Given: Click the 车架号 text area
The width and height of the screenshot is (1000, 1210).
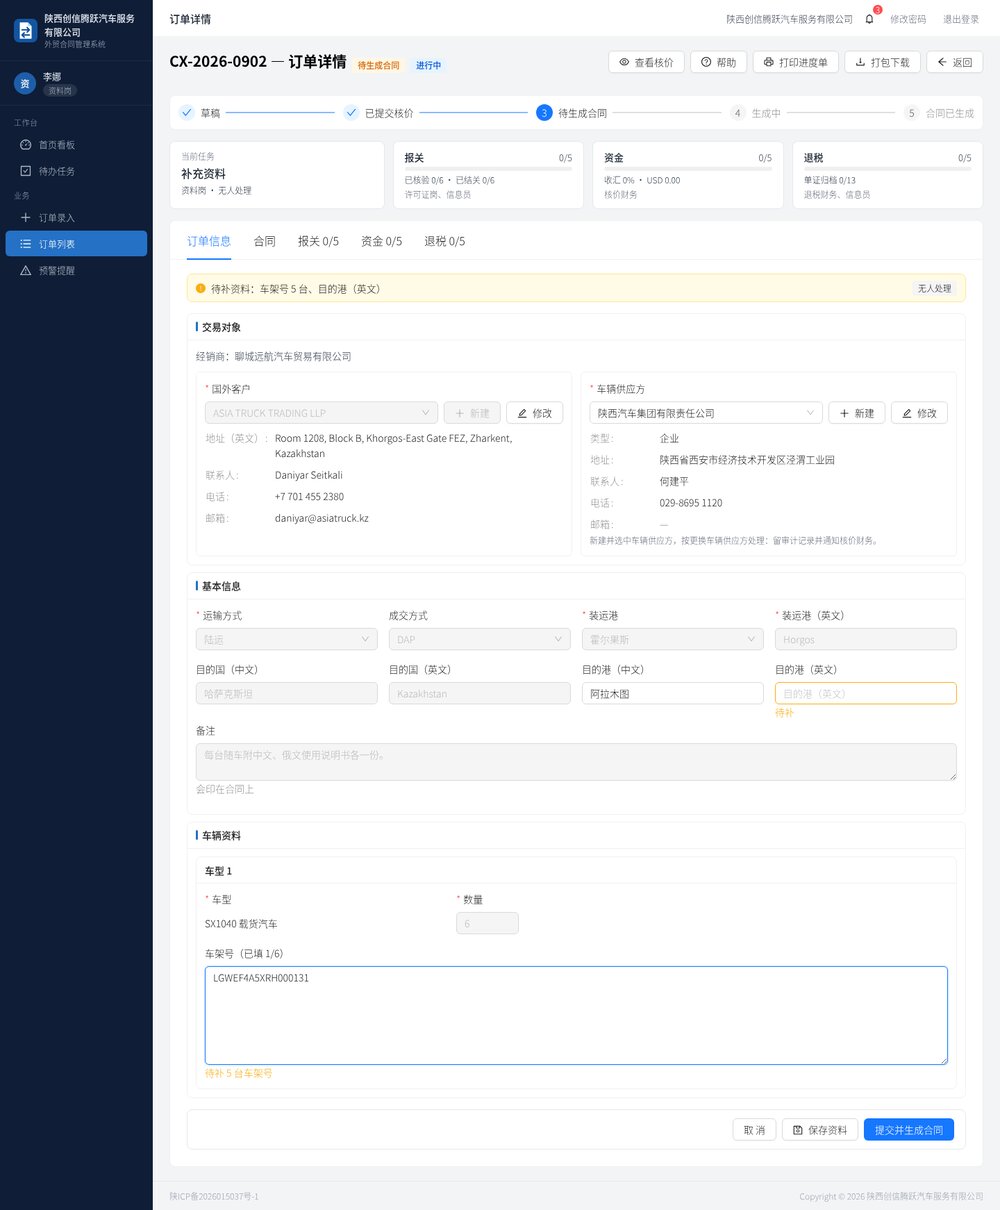Looking at the screenshot, I should pos(576,1015).
